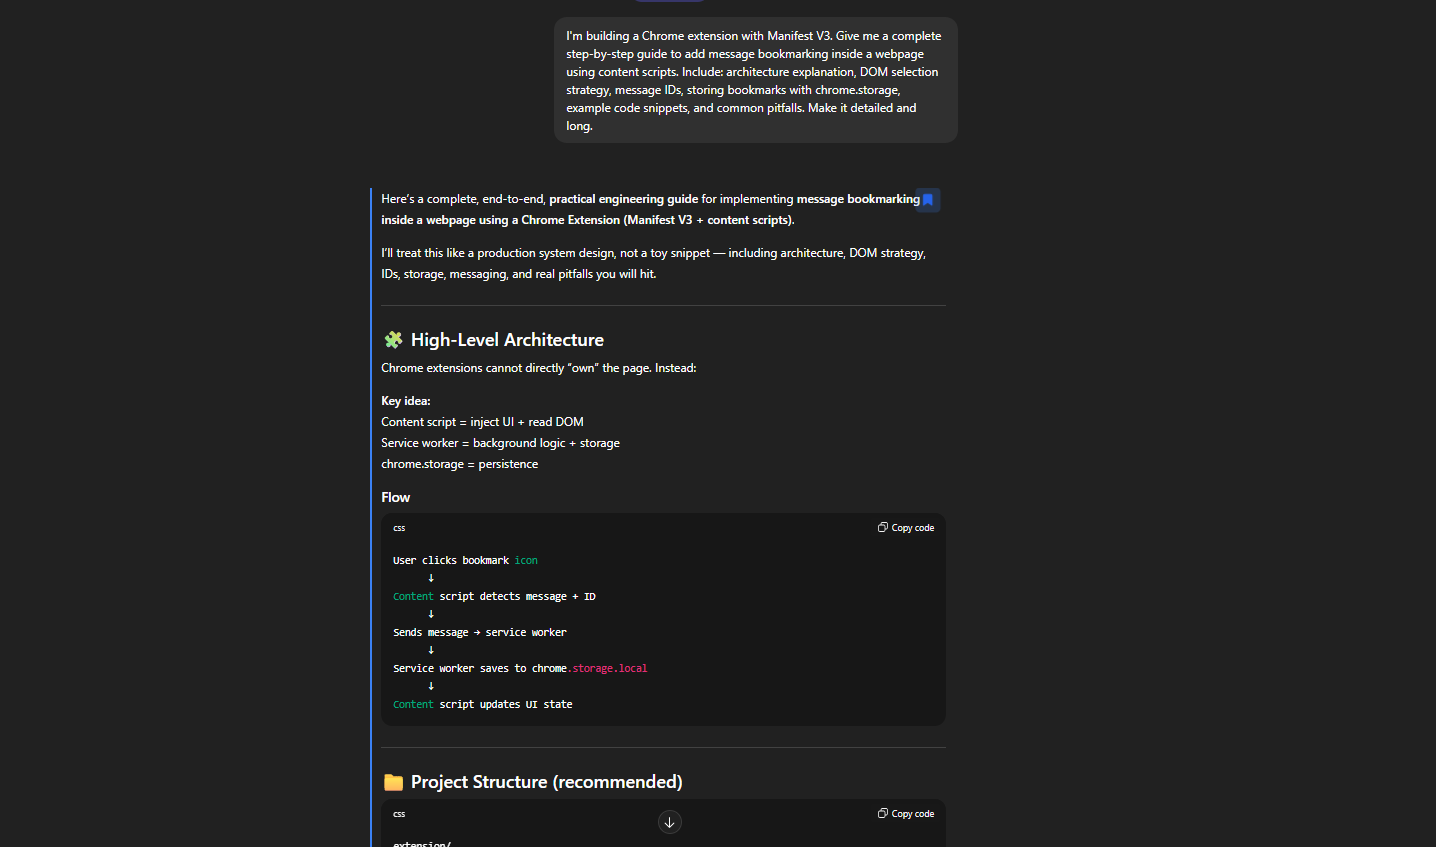Image resolution: width=1436 pixels, height=847 pixels.
Task: Click the user's question message bubble
Action: click(x=755, y=80)
